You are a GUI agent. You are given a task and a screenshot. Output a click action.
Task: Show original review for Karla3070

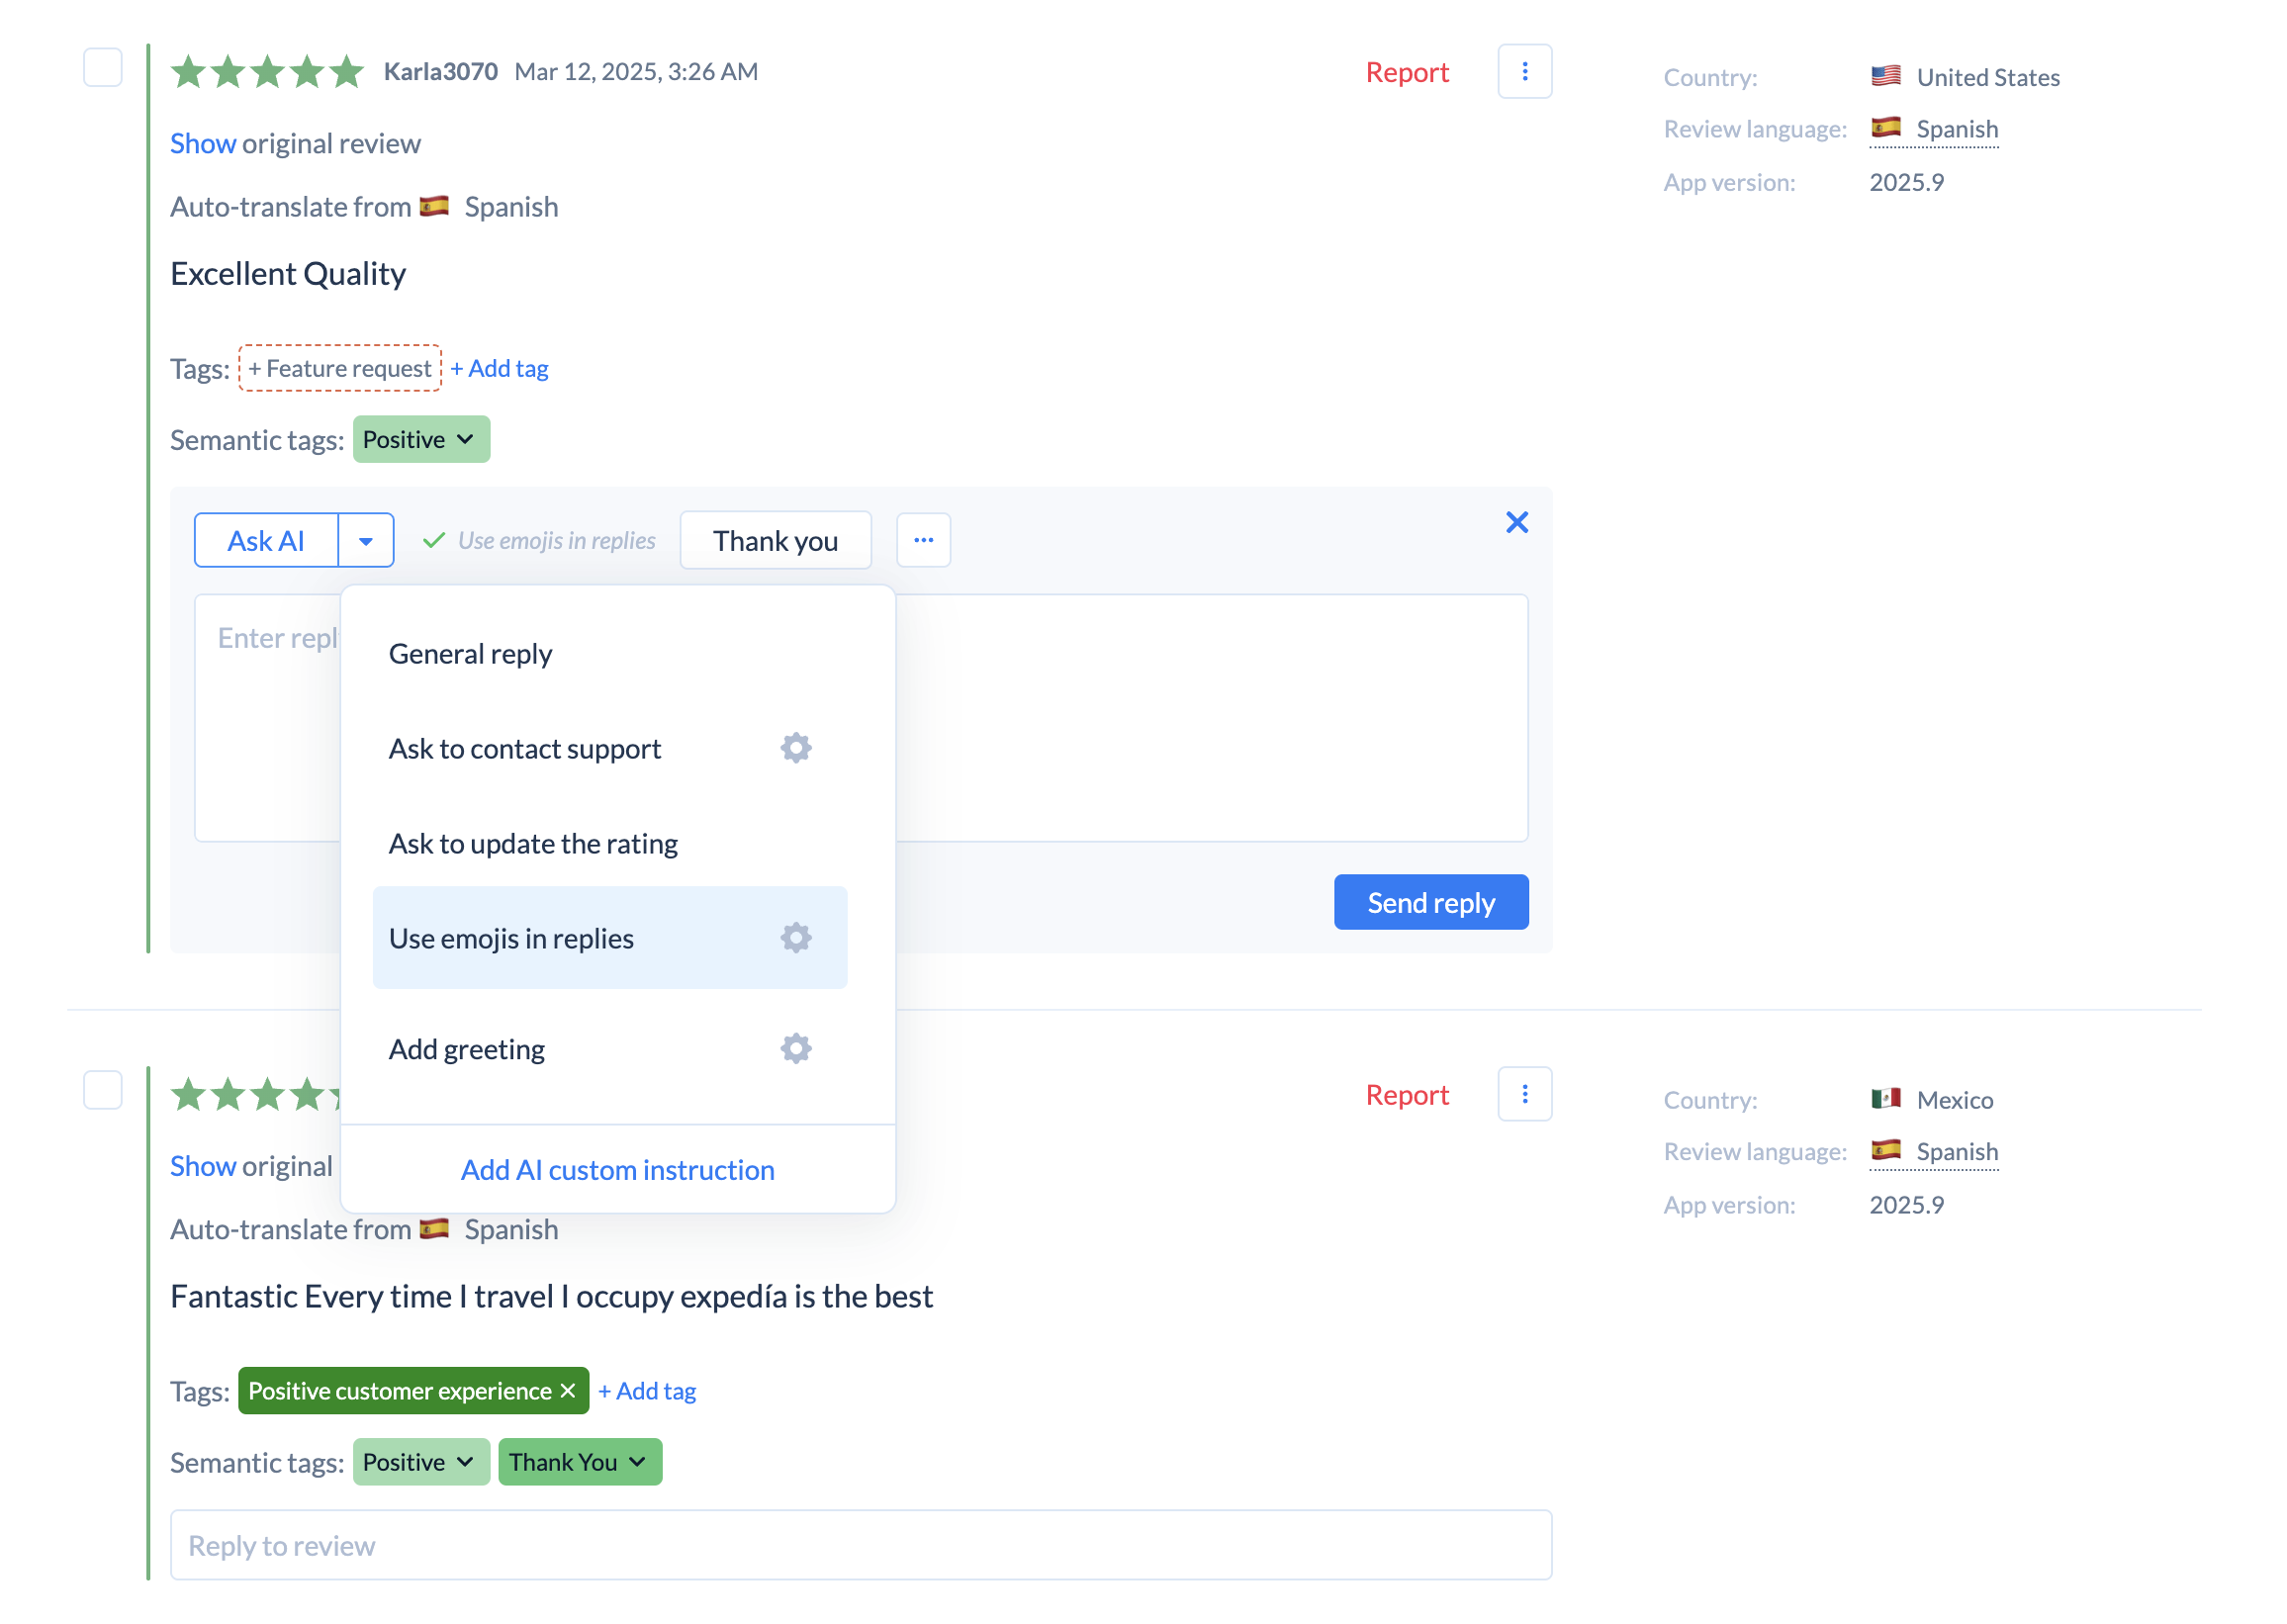(203, 143)
